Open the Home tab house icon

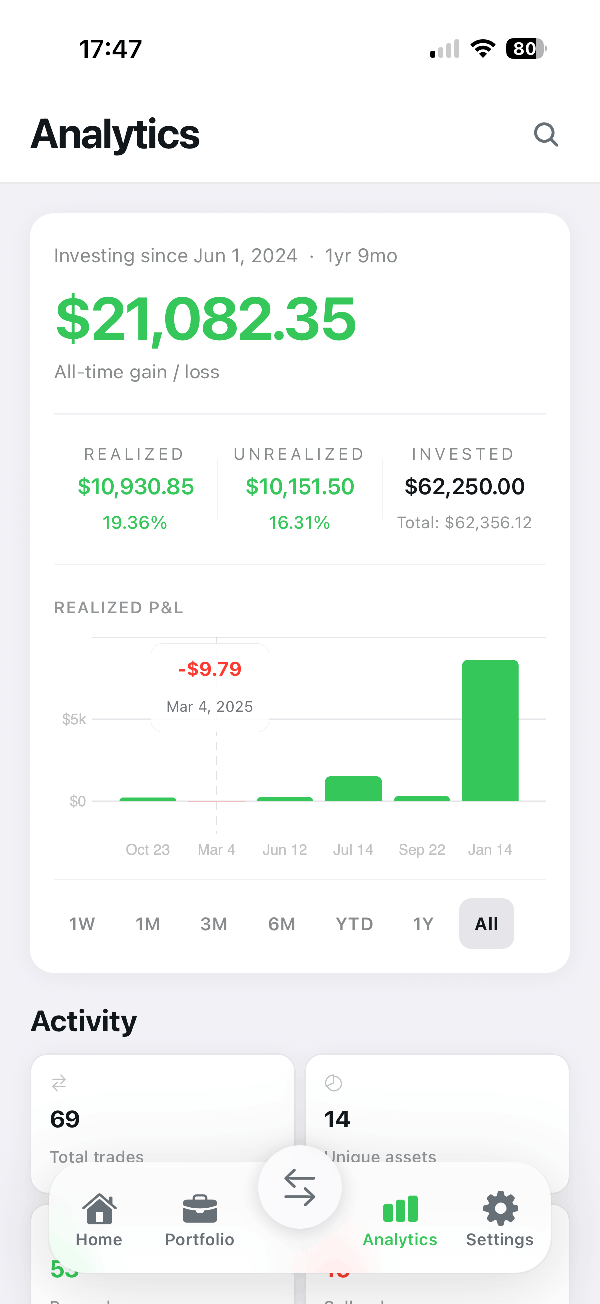(x=99, y=1208)
